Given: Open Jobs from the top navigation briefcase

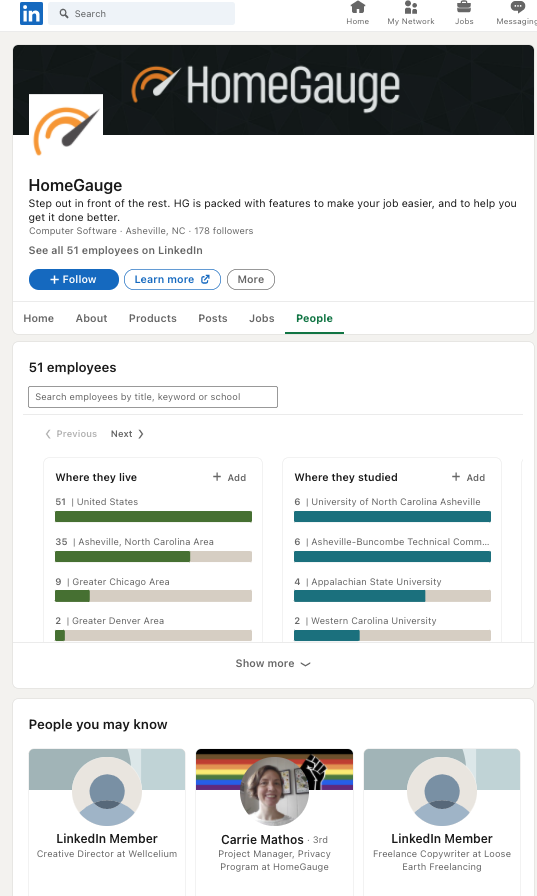Looking at the screenshot, I should tap(464, 13).
